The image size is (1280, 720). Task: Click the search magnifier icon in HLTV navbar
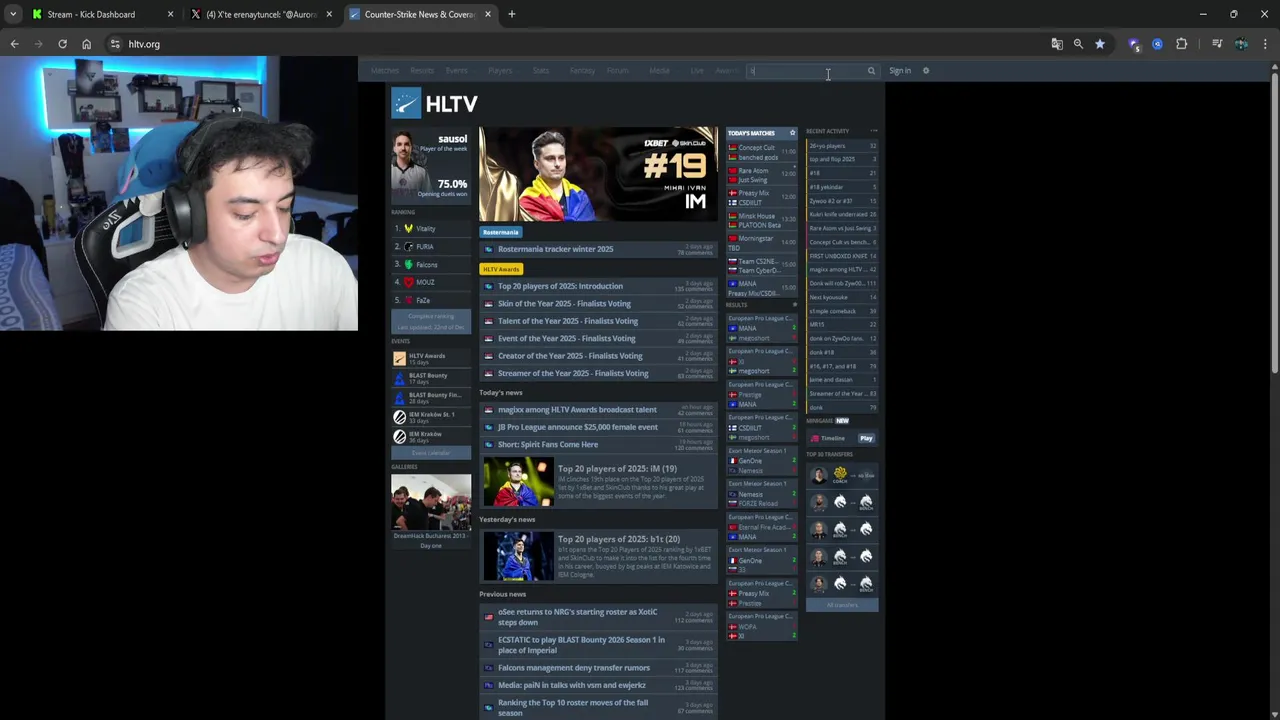pos(871,71)
